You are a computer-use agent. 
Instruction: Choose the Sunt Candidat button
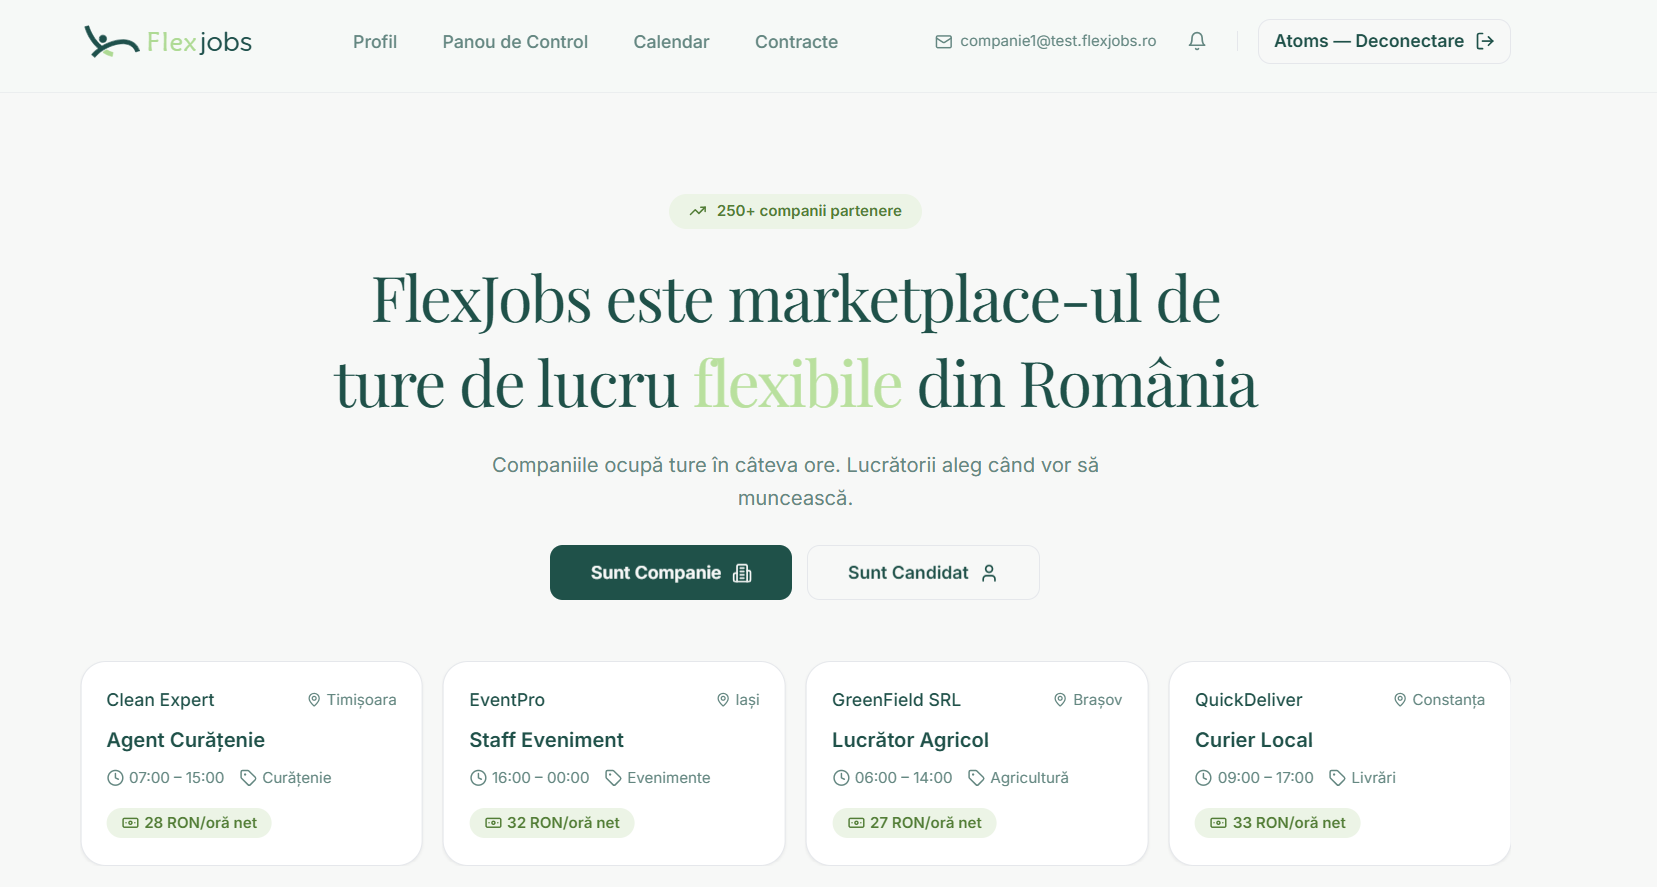pyautogui.click(x=923, y=573)
